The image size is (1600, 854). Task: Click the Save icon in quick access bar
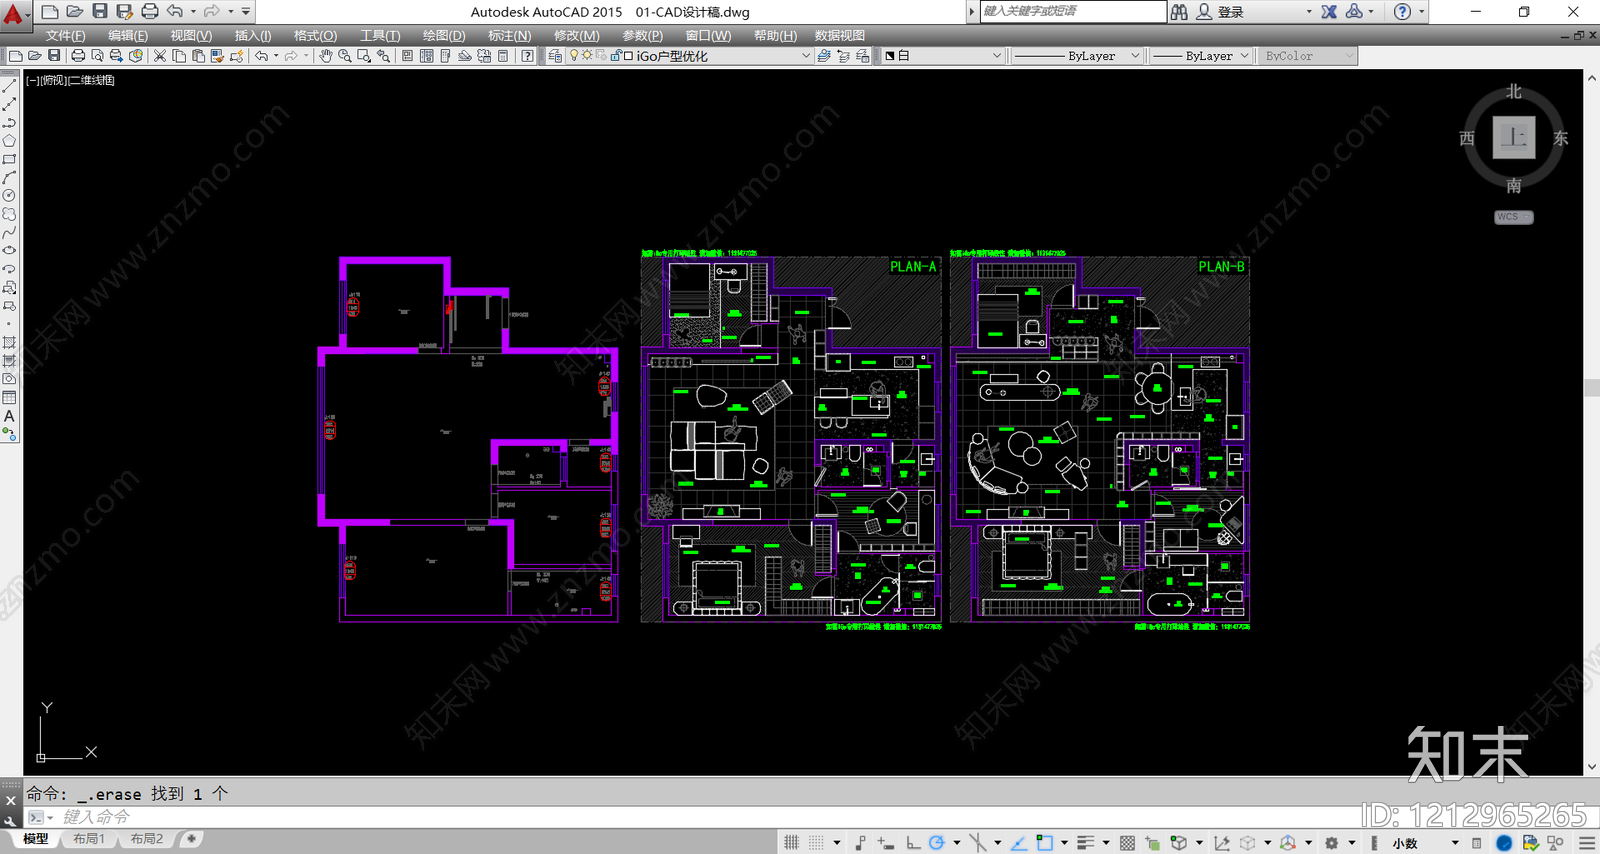click(100, 11)
